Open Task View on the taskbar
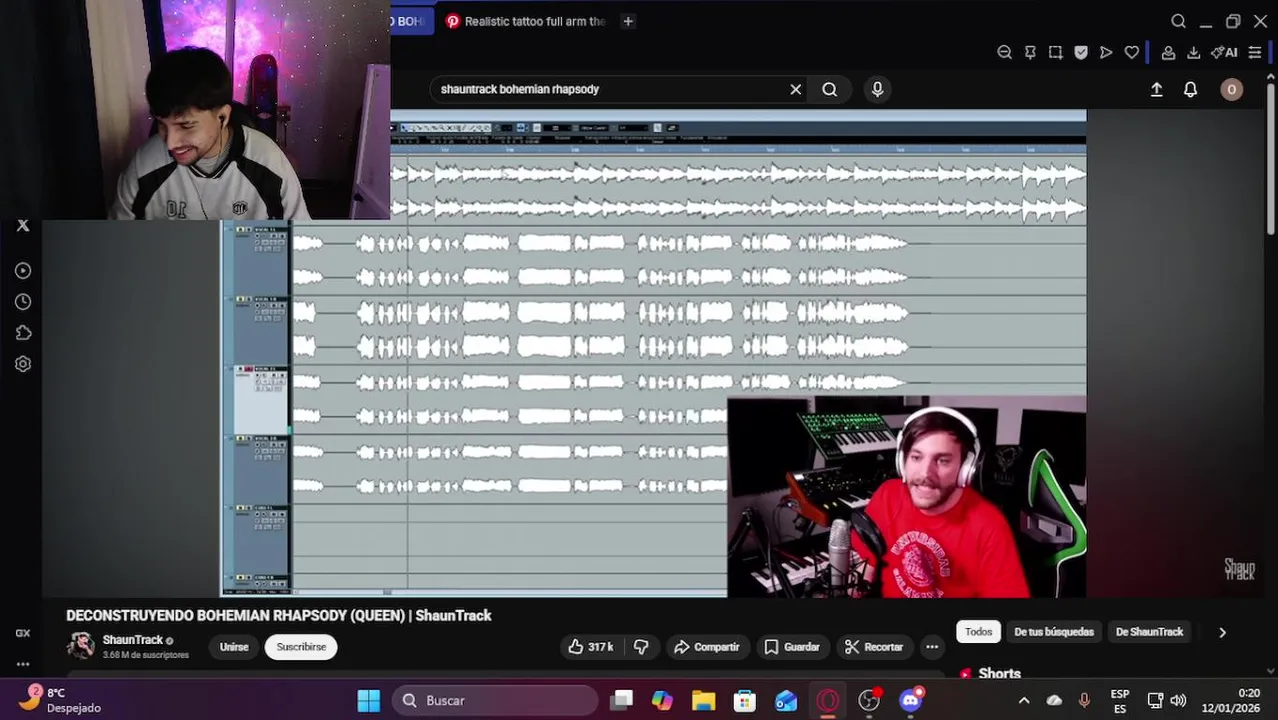The height and width of the screenshot is (720, 1278). [x=622, y=701]
